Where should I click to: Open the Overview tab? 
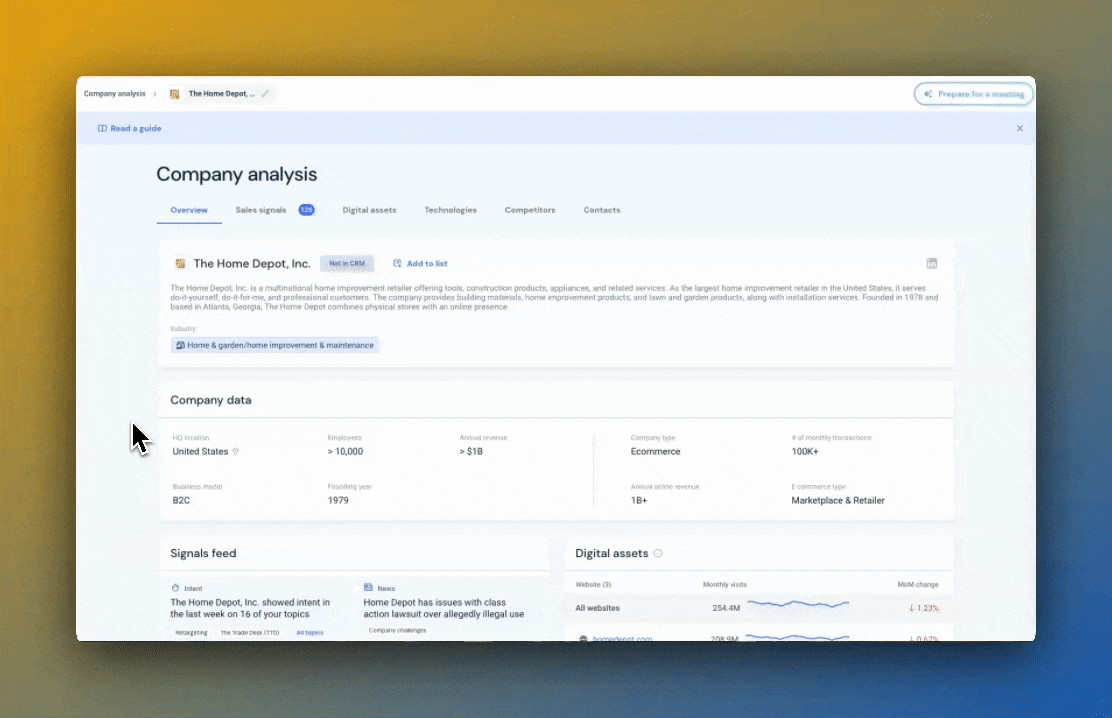(x=189, y=210)
